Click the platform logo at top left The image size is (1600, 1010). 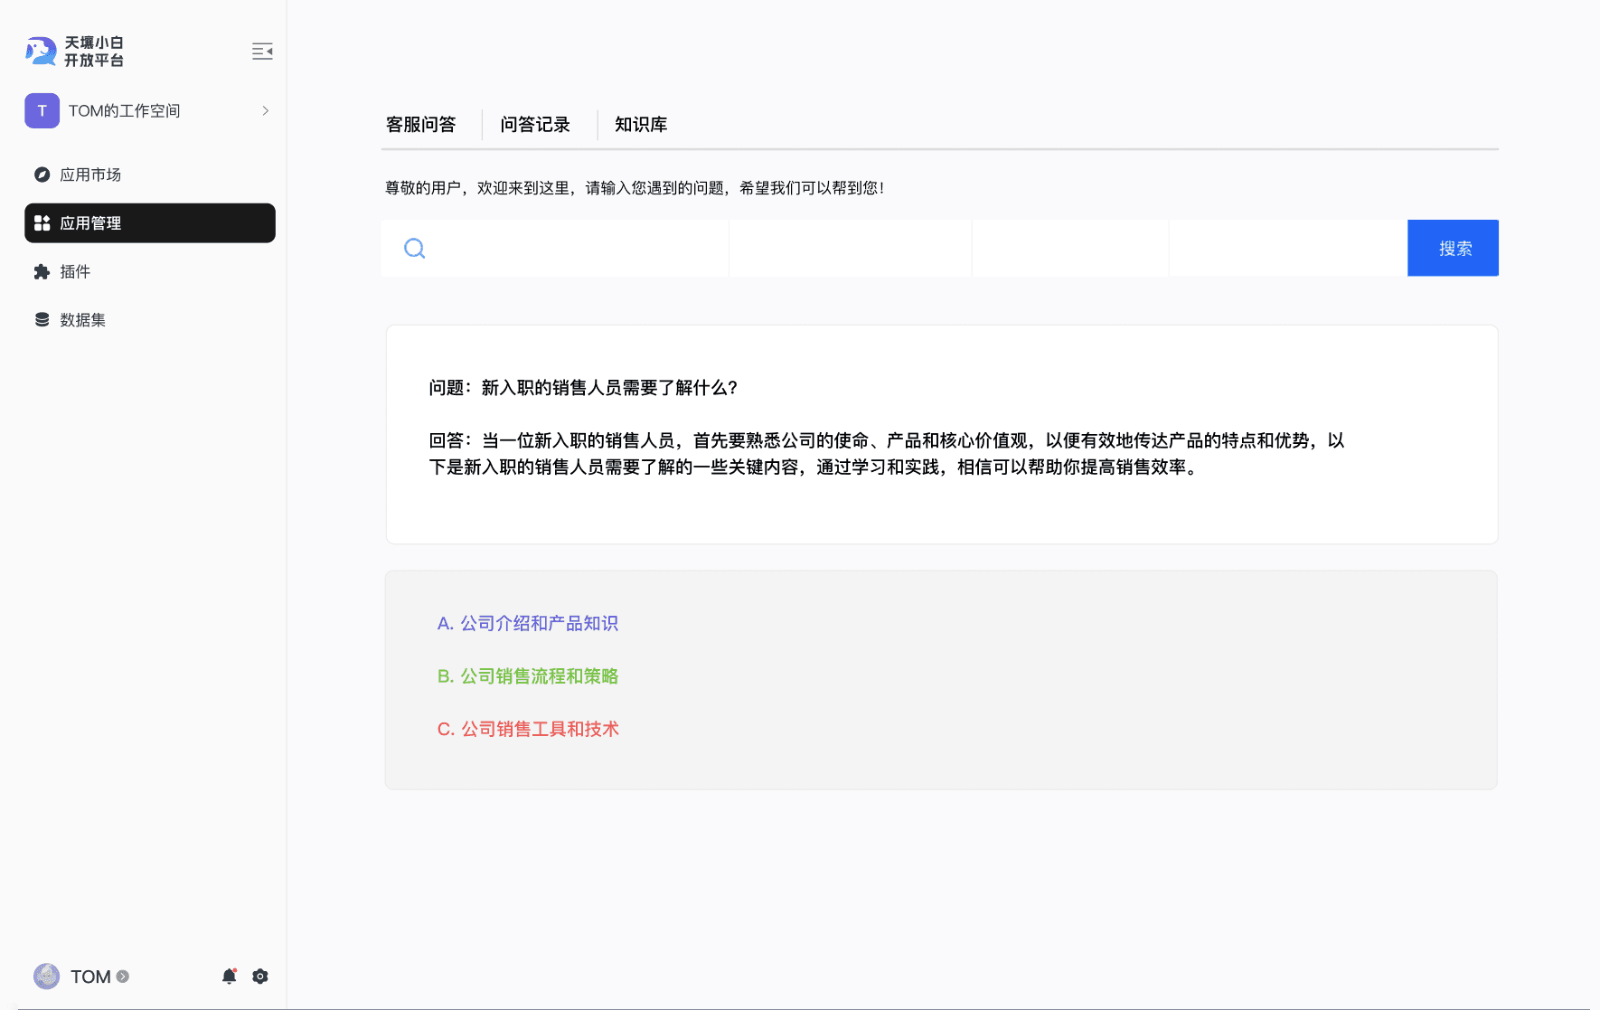(x=41, y=51)
